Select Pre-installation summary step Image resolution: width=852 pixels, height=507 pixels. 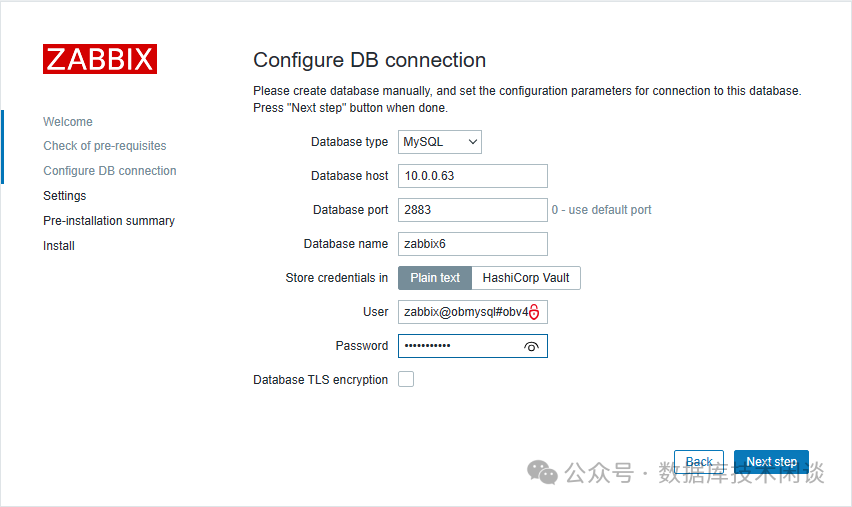pos(109,221)
